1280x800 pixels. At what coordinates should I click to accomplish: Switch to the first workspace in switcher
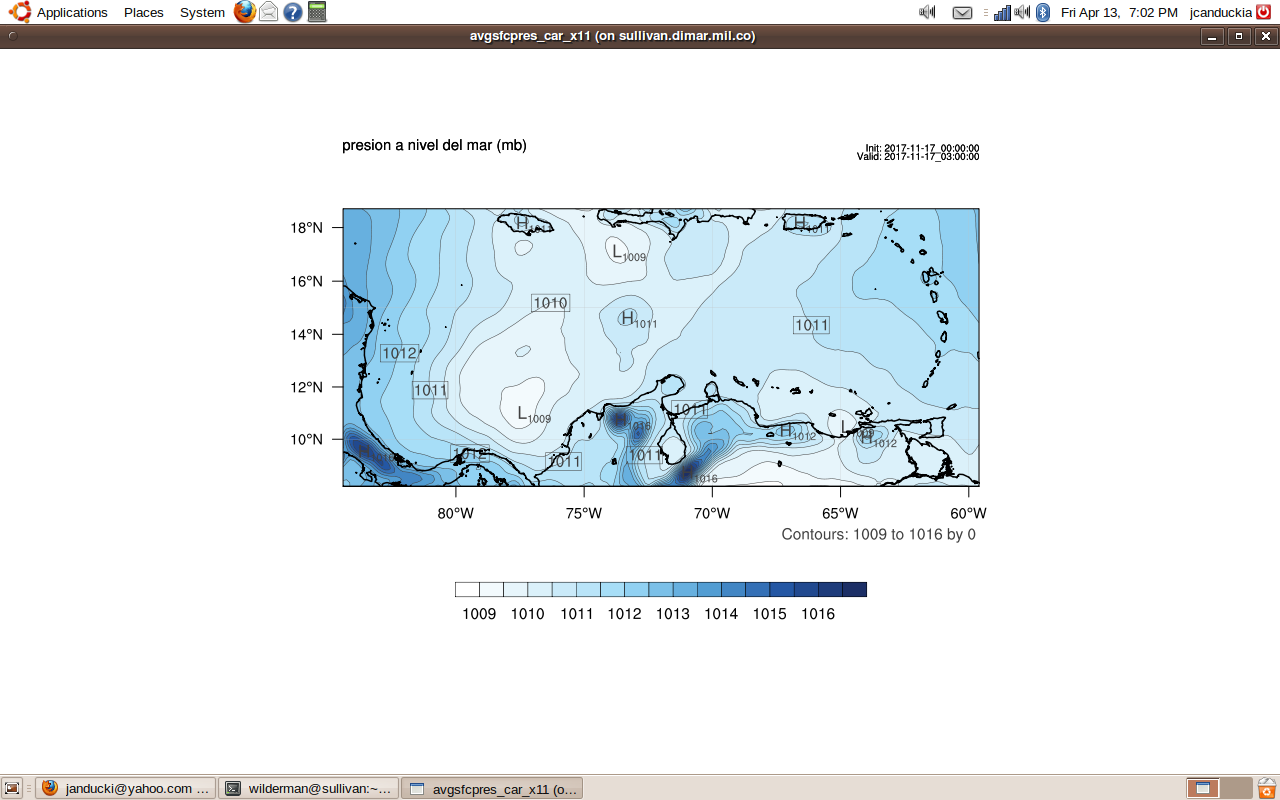point(1203,788)
